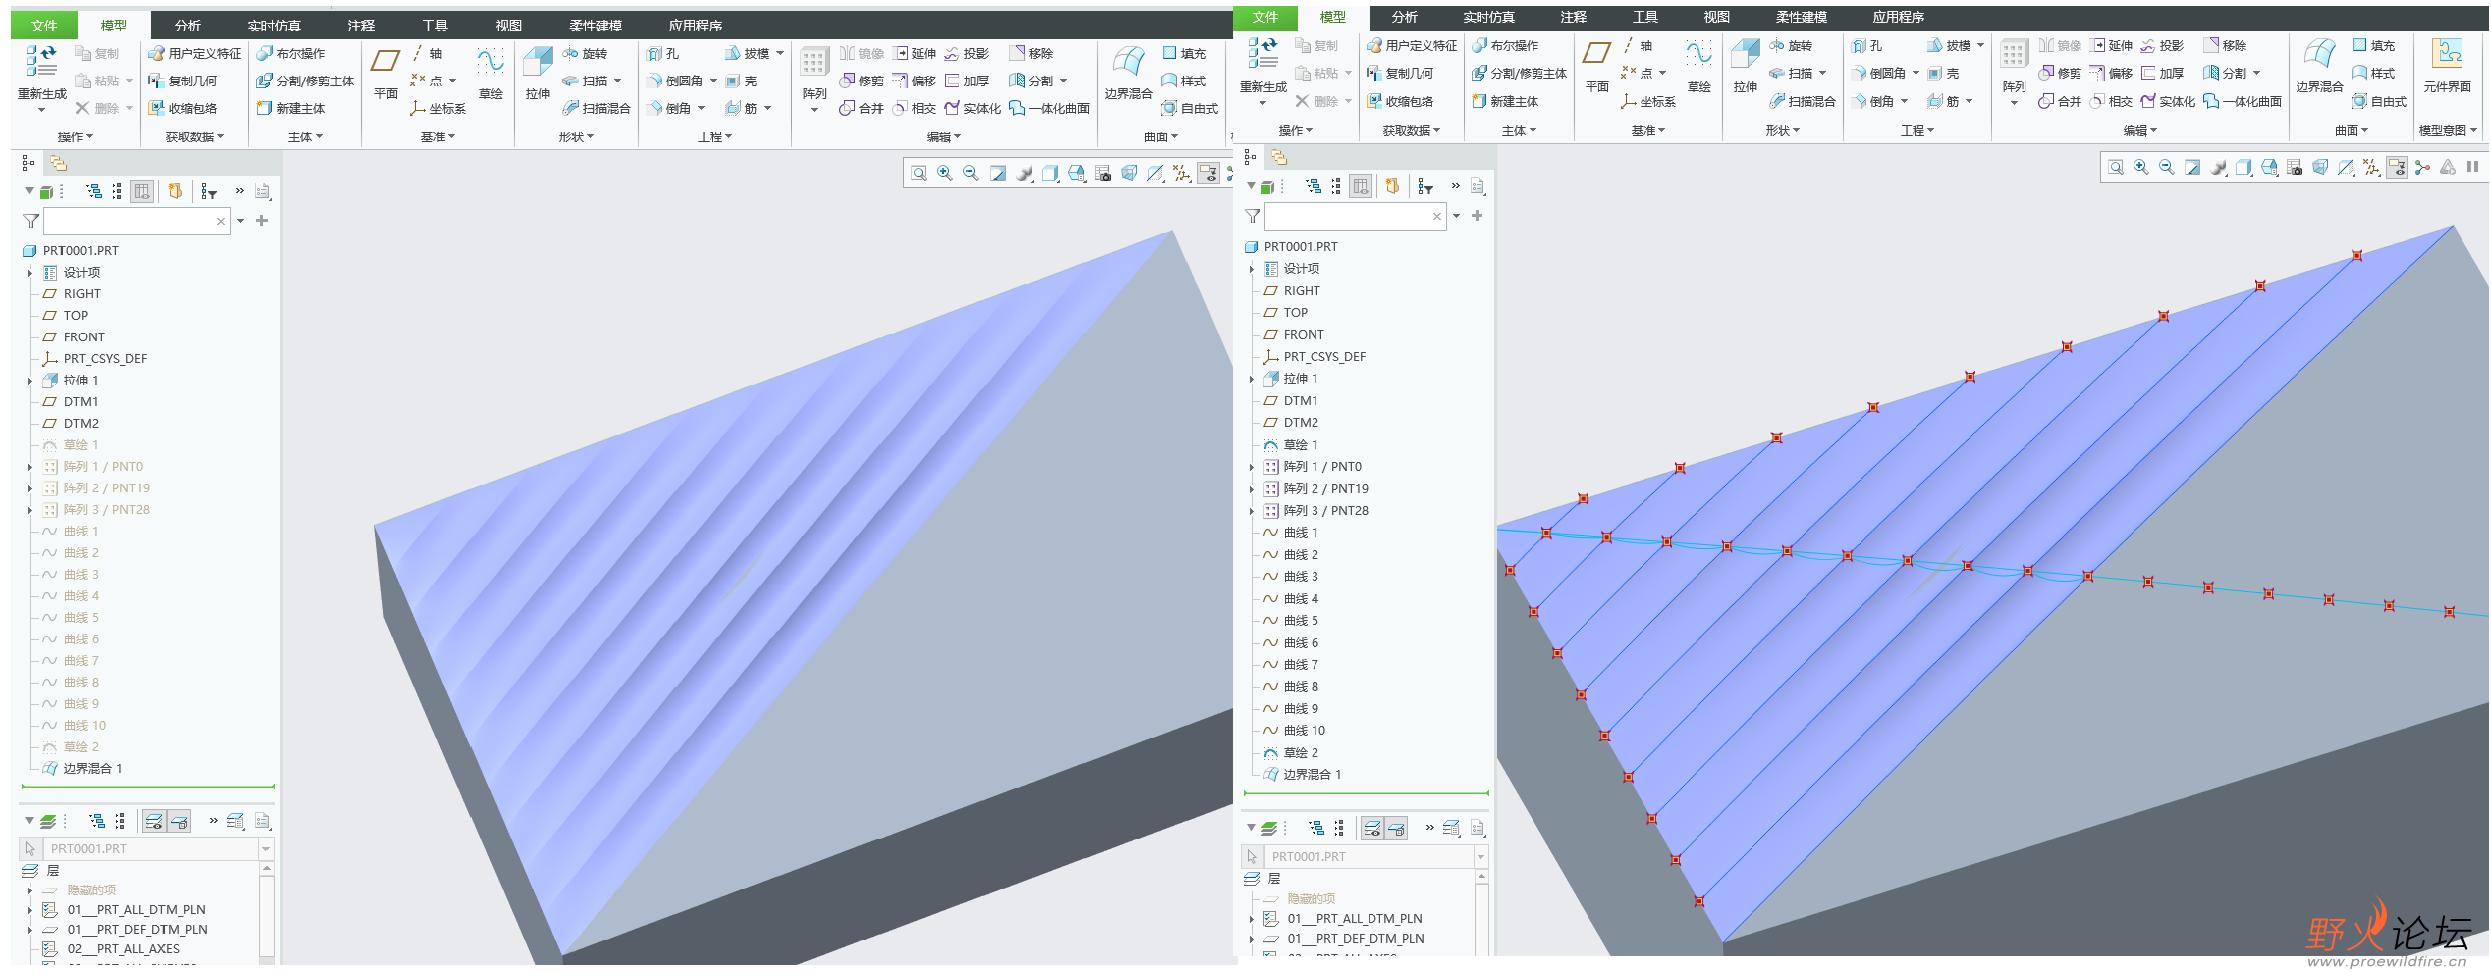
Task: Clear search filter X in right model tree
Action: coord(1437,216)
